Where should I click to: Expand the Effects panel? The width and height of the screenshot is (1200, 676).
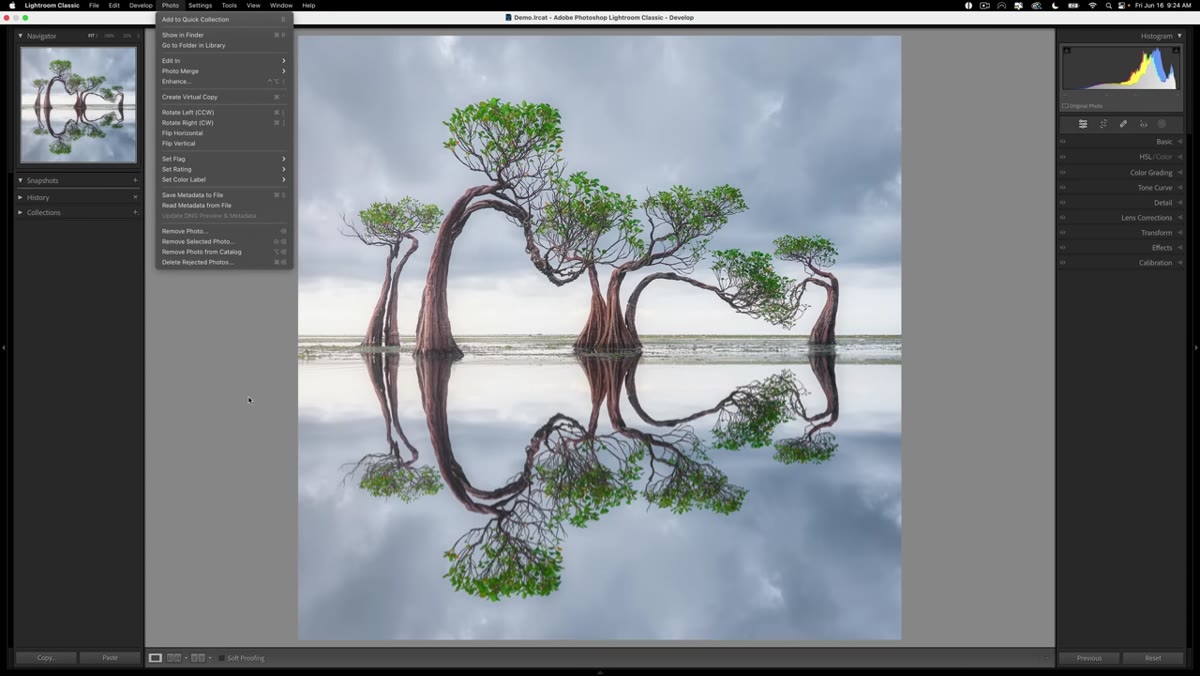click(1180, 247)
